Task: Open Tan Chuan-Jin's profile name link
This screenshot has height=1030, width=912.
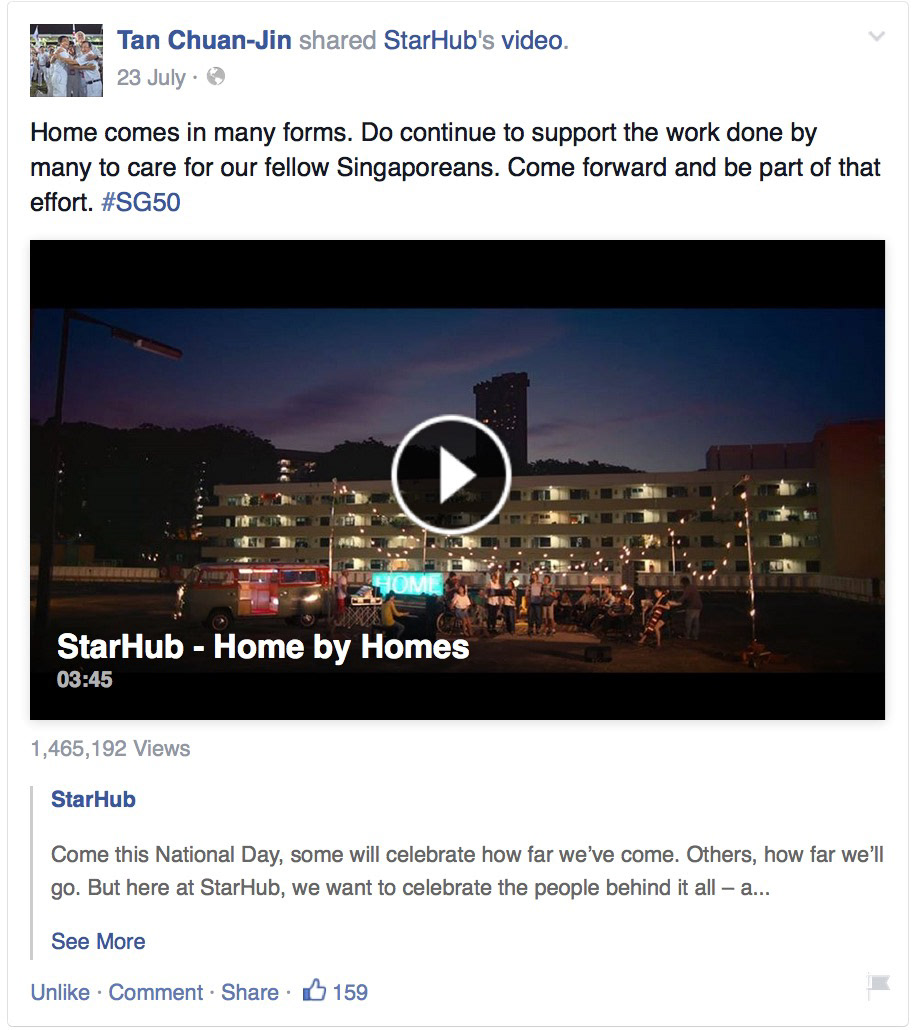Action: pyautogui.click(x=204, y=40)
